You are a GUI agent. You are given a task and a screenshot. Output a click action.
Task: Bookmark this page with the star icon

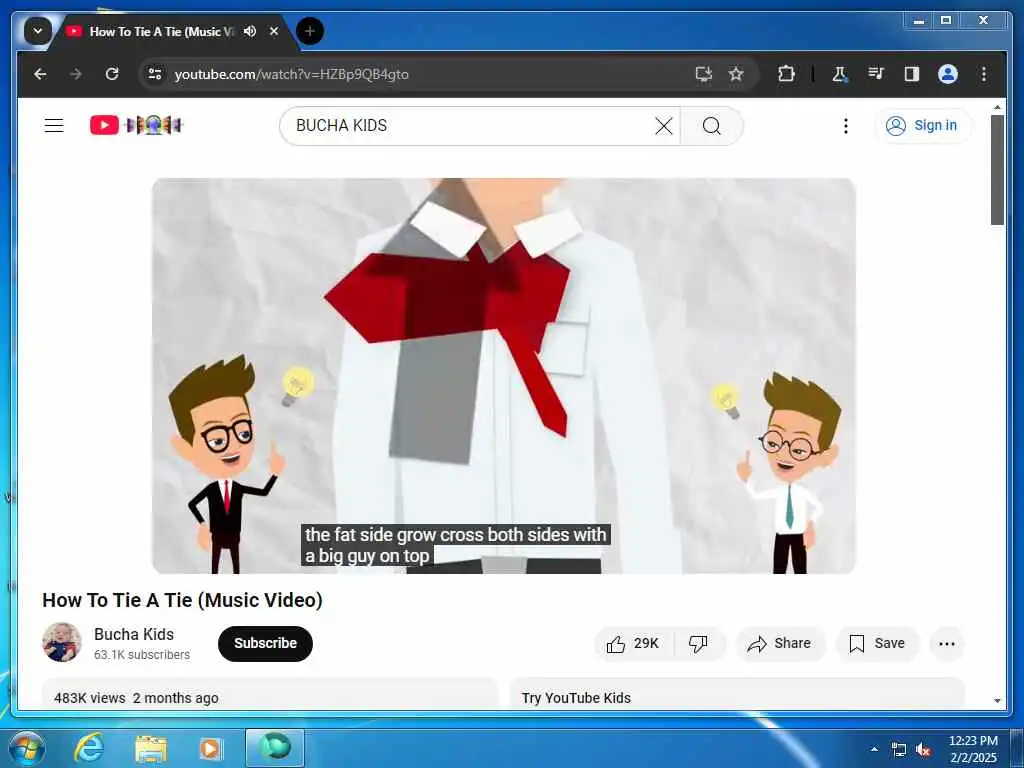[x=736, y=74]
